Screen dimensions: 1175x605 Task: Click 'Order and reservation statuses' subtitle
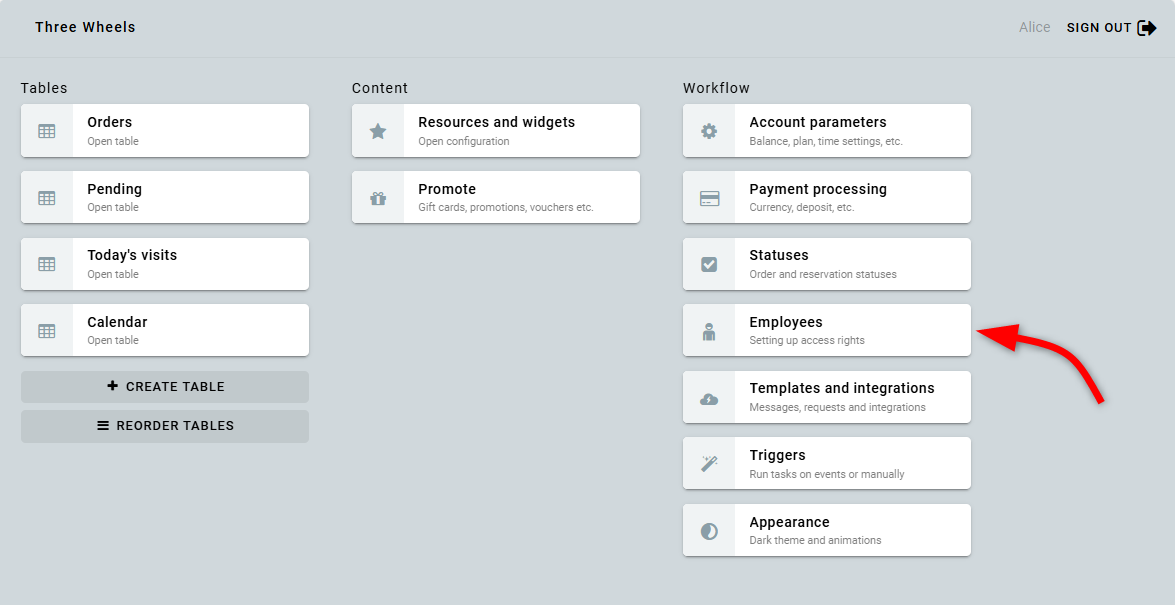pyautogui.click(x=823, y=274)
